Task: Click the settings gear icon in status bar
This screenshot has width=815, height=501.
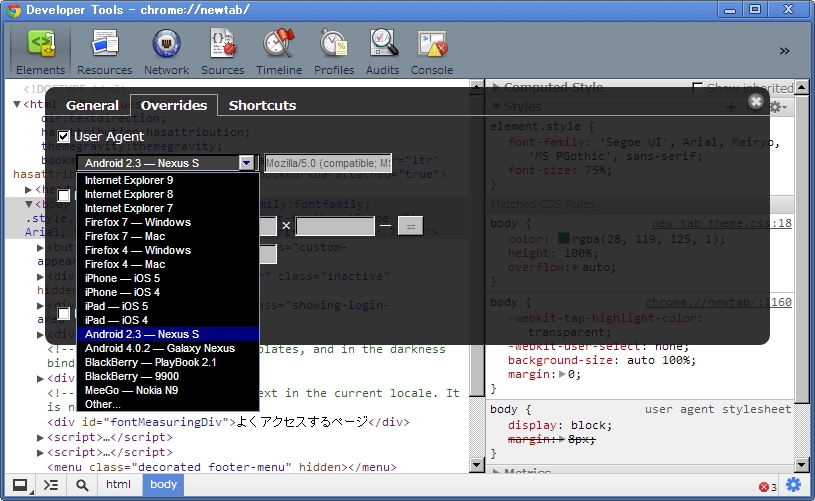Action: 793,485
